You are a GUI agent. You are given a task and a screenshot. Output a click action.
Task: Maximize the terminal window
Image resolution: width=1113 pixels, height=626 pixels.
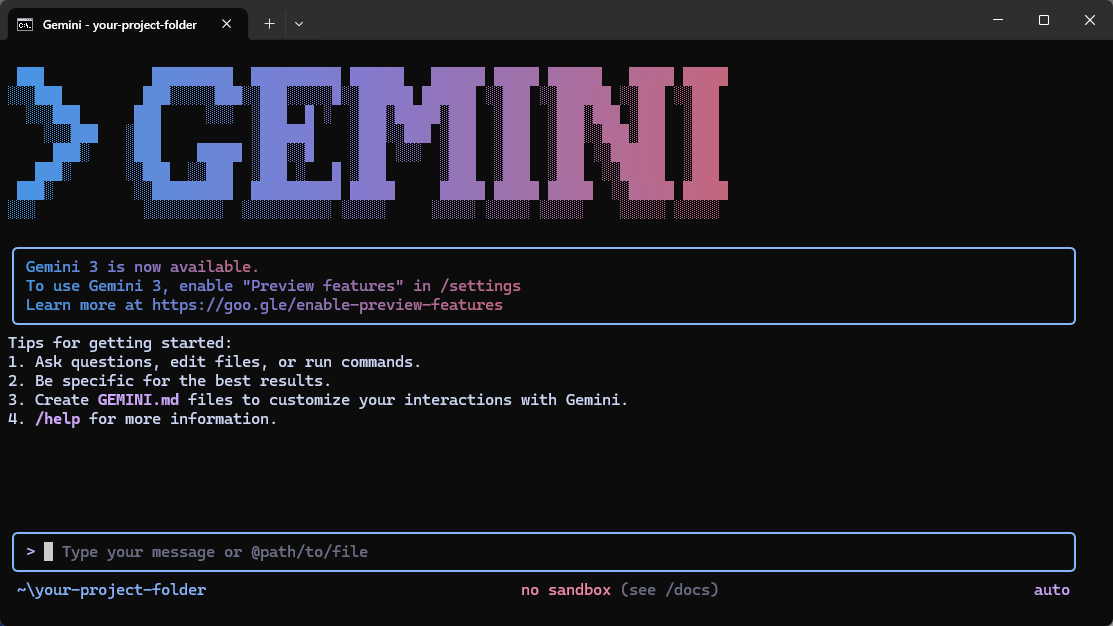pos(1043,20)
